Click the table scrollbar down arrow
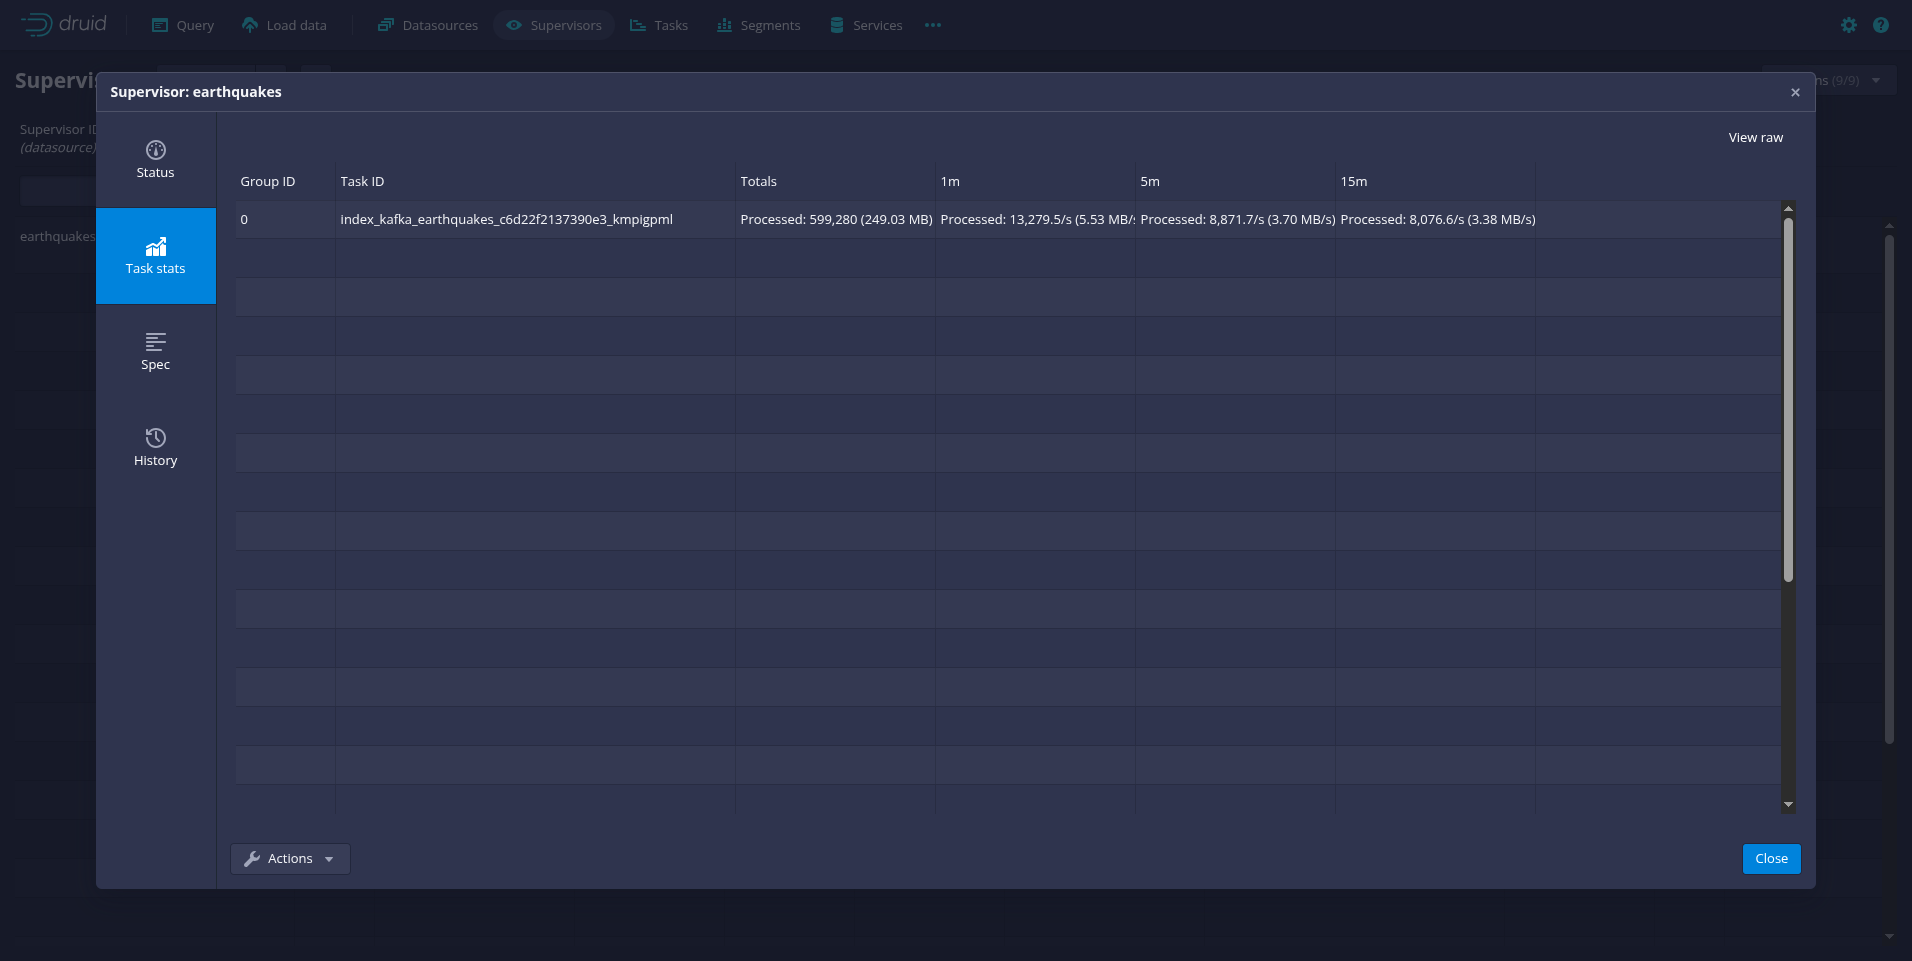Image resolution: width=1912 pixels, height=961 pixels. click(x=1788, y=804)
